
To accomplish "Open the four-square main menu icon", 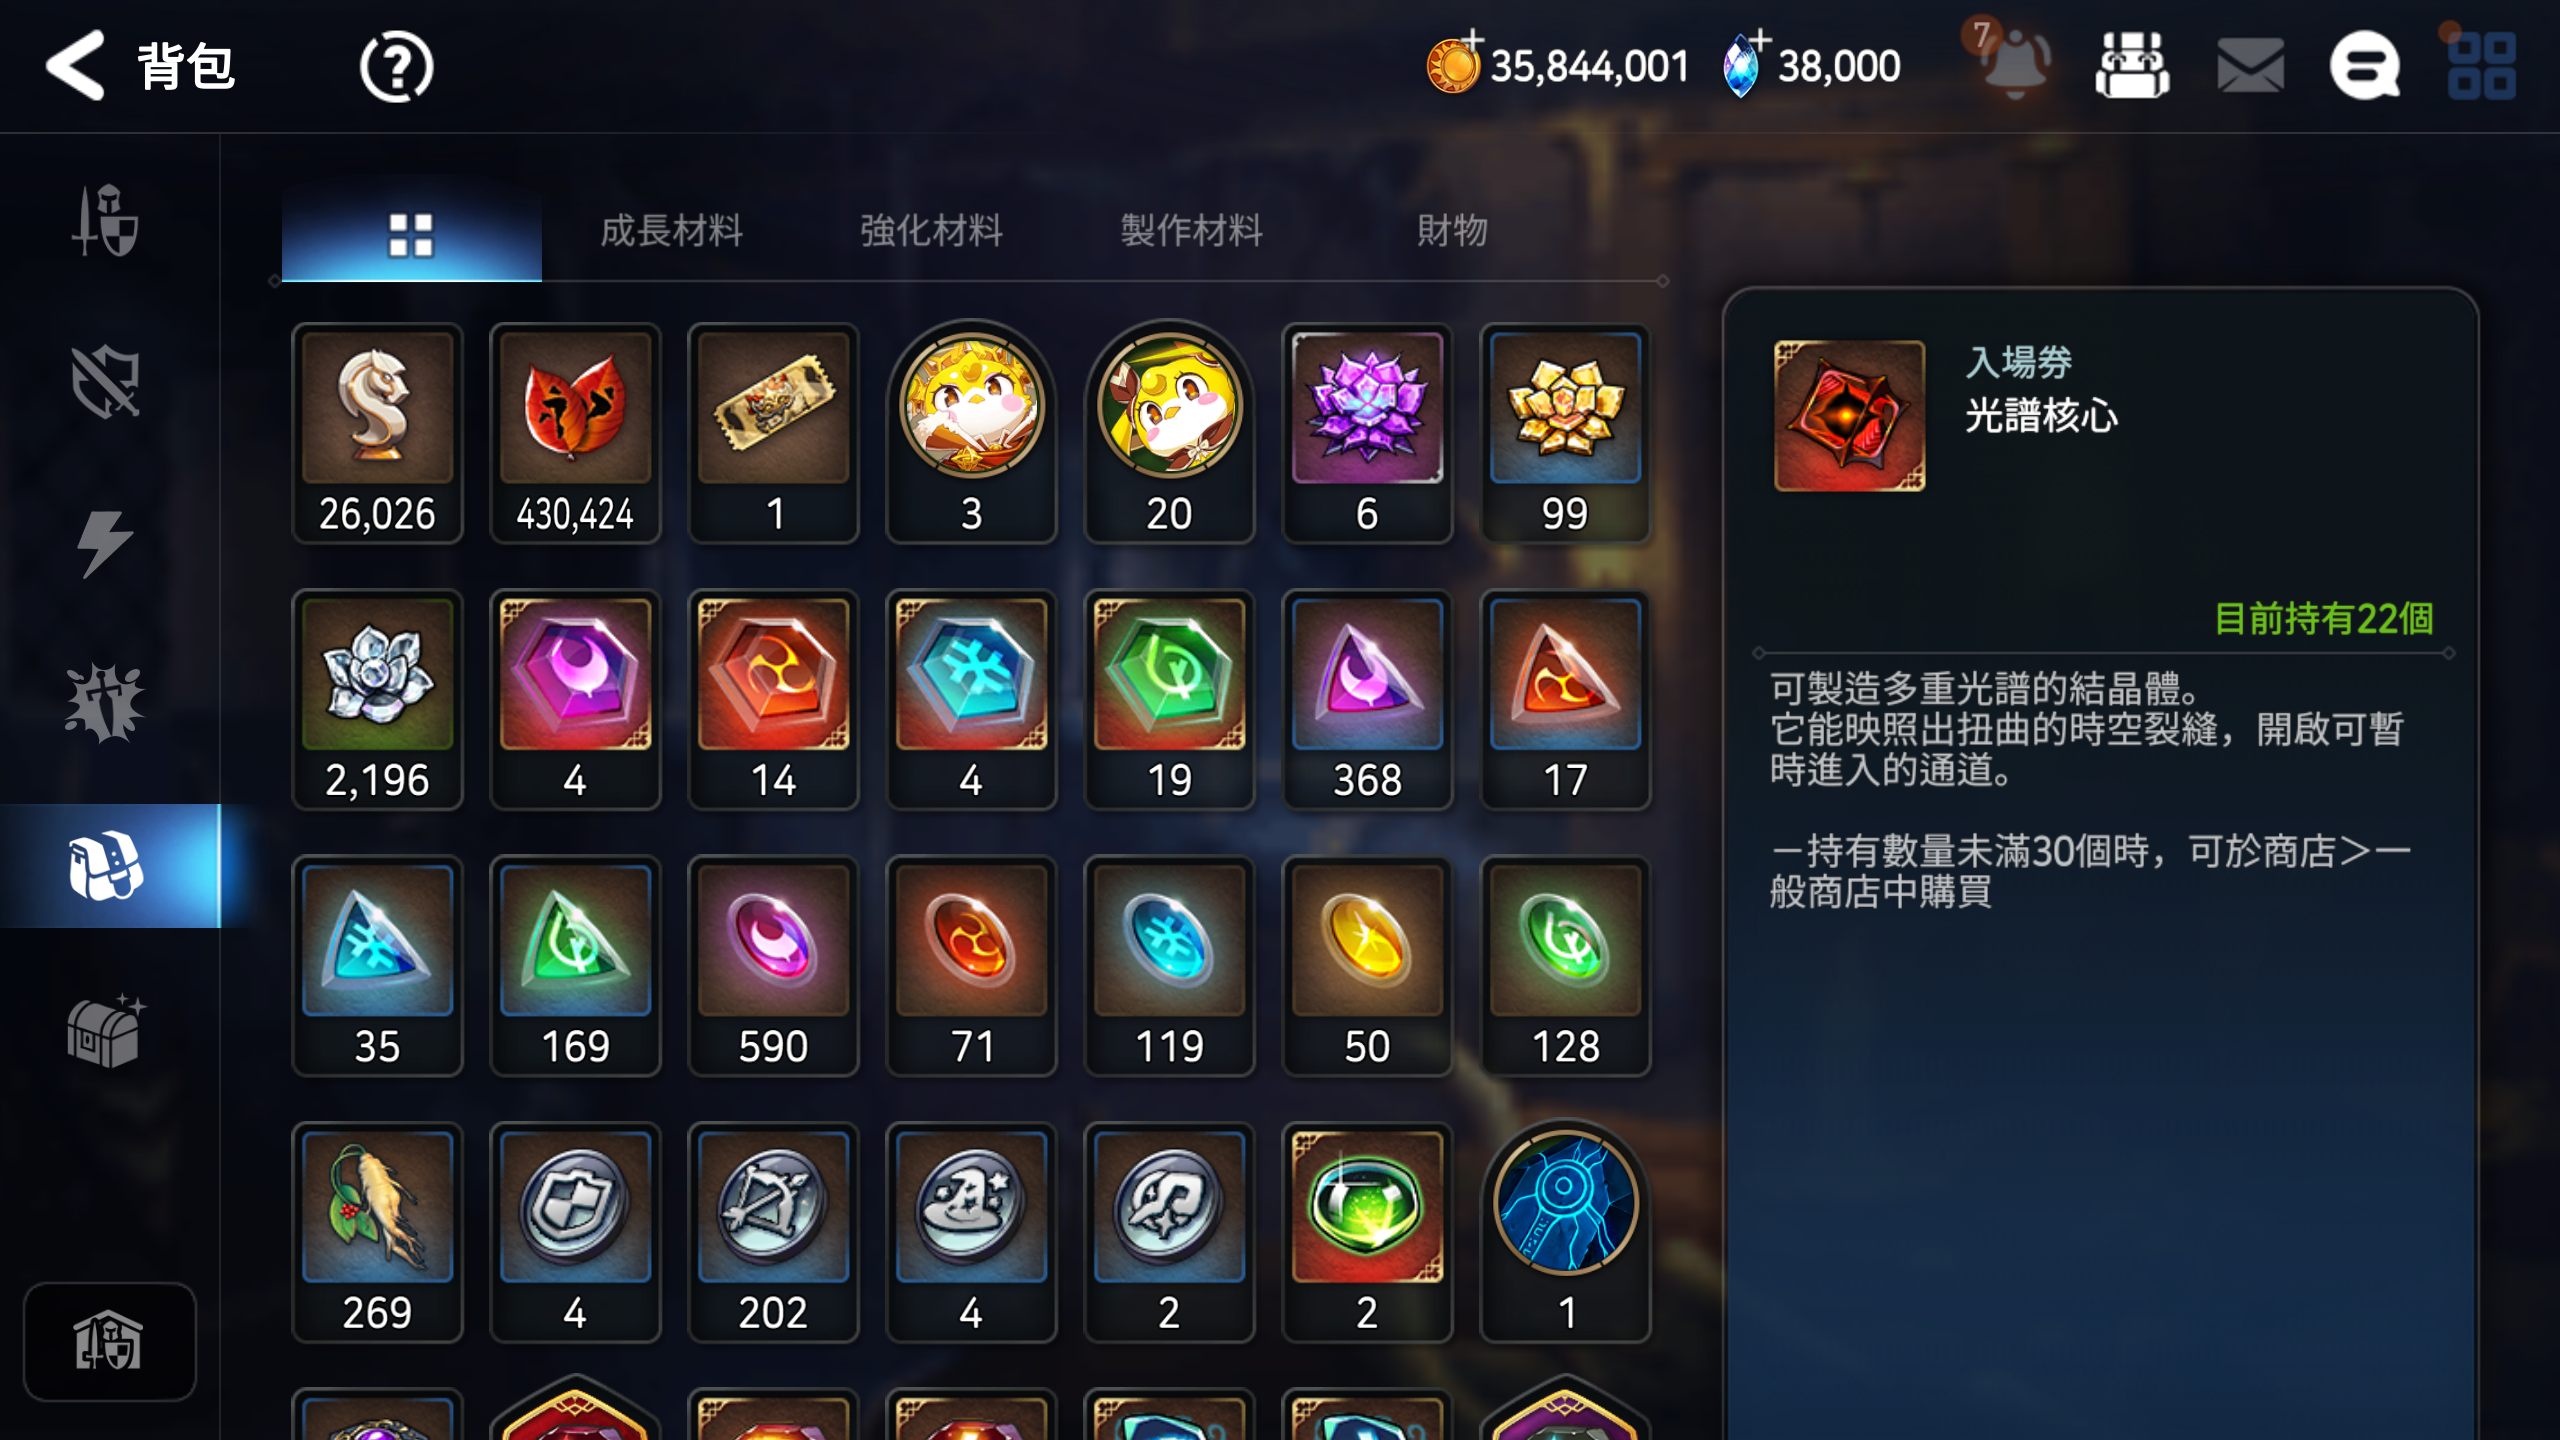I will coord(2482,66).
